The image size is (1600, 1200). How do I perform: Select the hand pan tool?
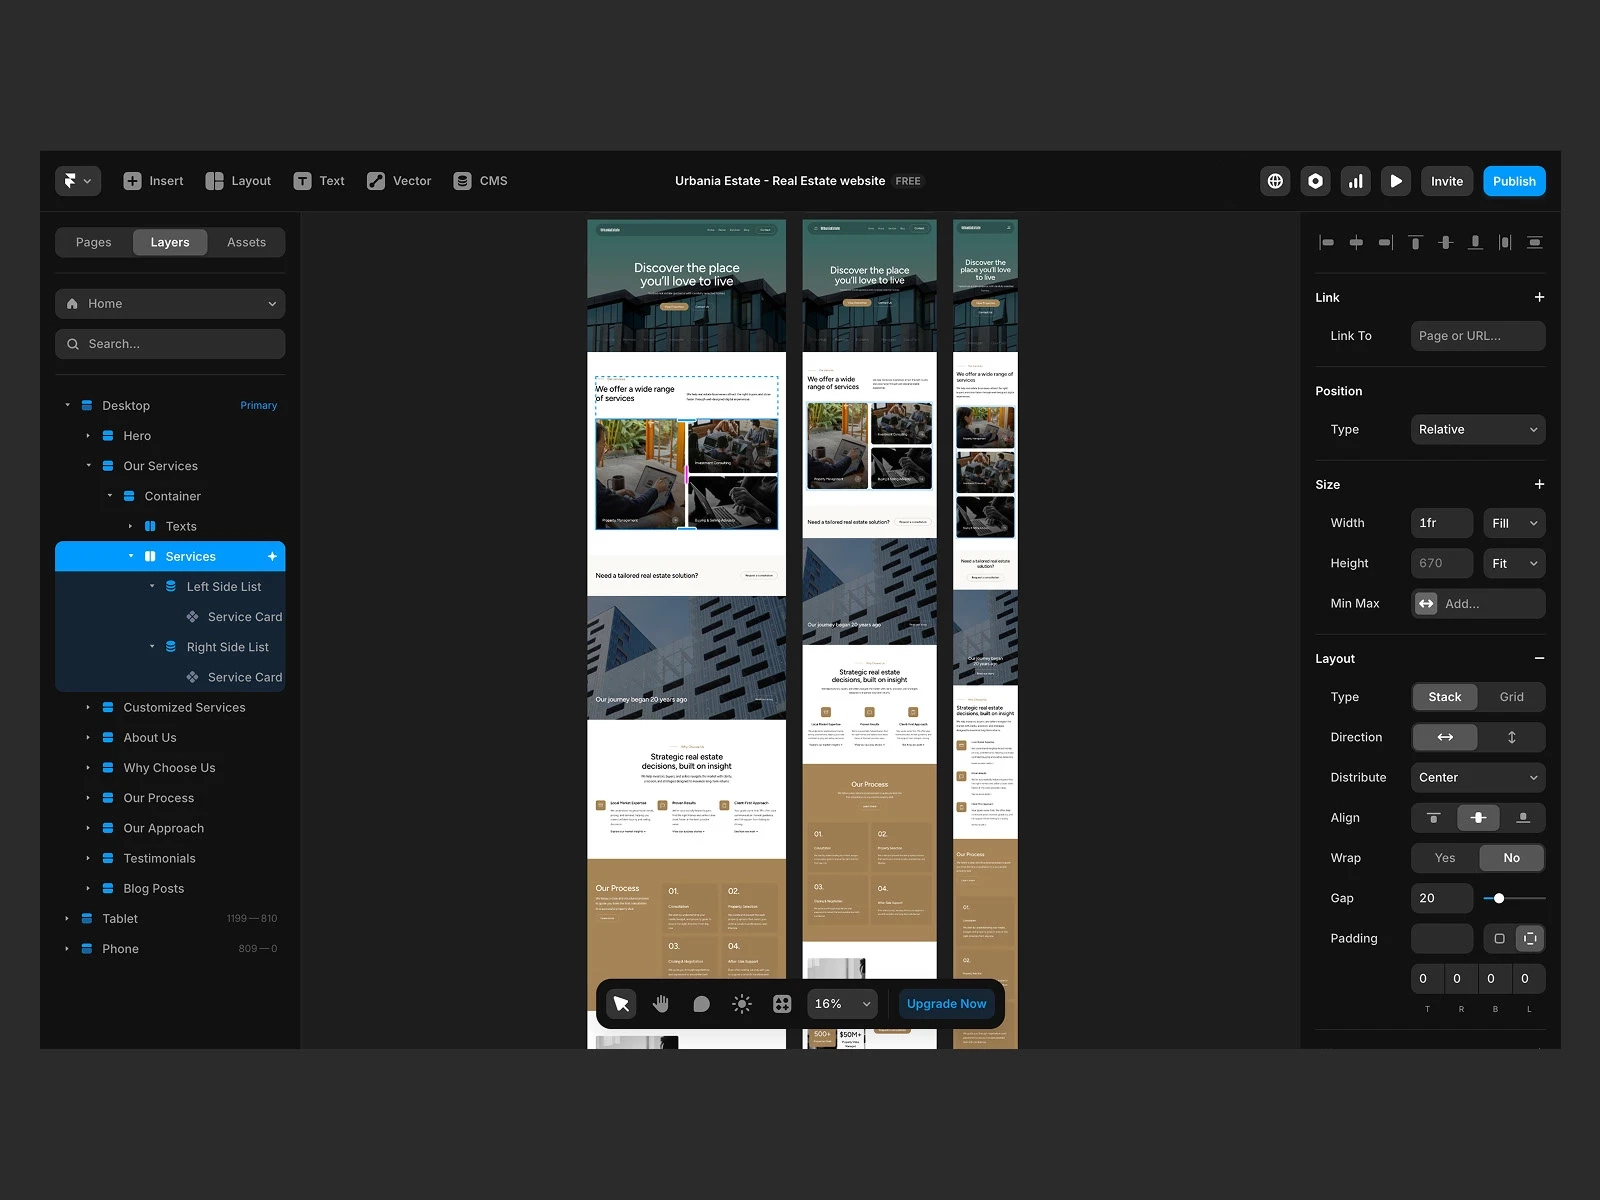pos(661,1004)
